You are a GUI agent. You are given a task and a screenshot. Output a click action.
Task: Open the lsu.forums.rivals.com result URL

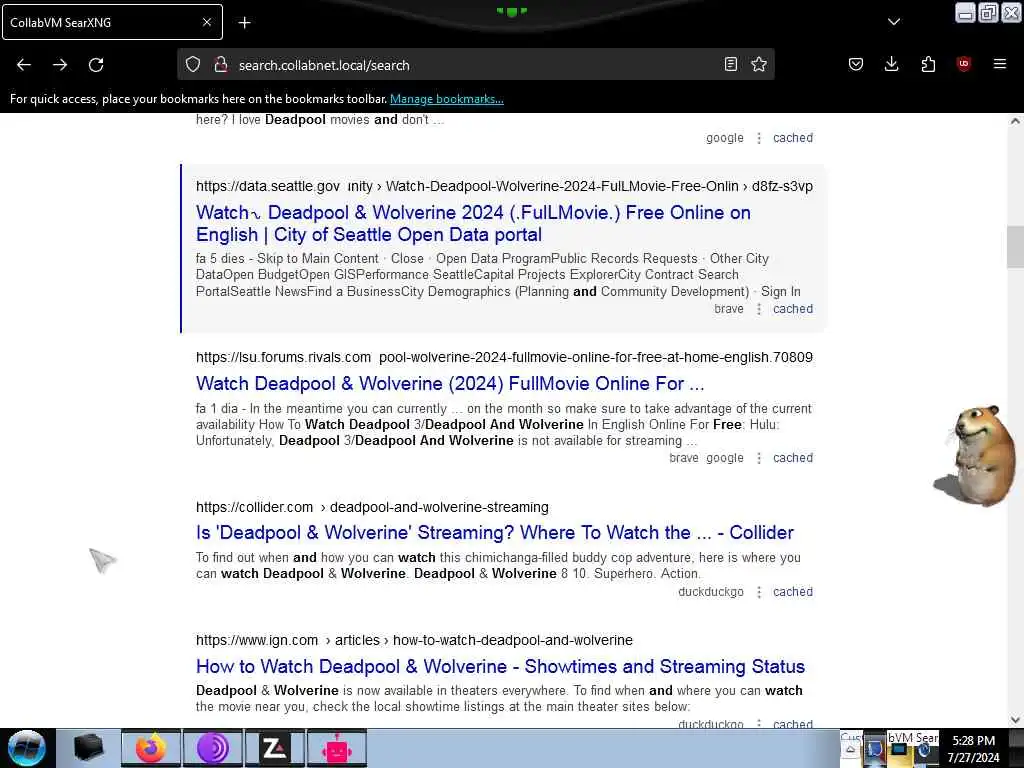point(504,357)
